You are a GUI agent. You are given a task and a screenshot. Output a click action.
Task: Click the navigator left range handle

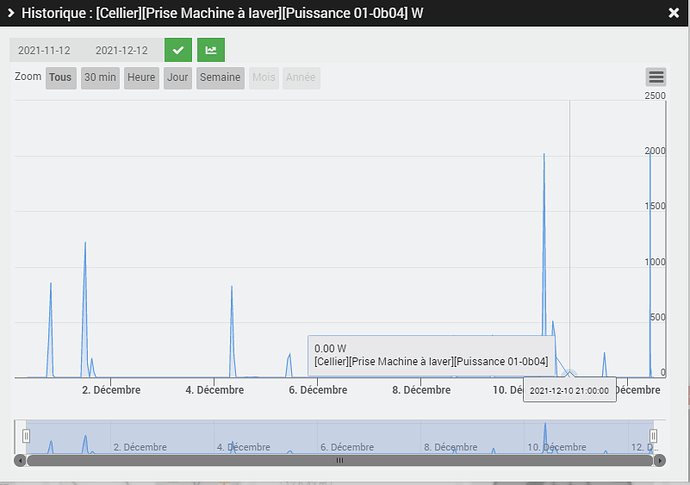point(26,436)
